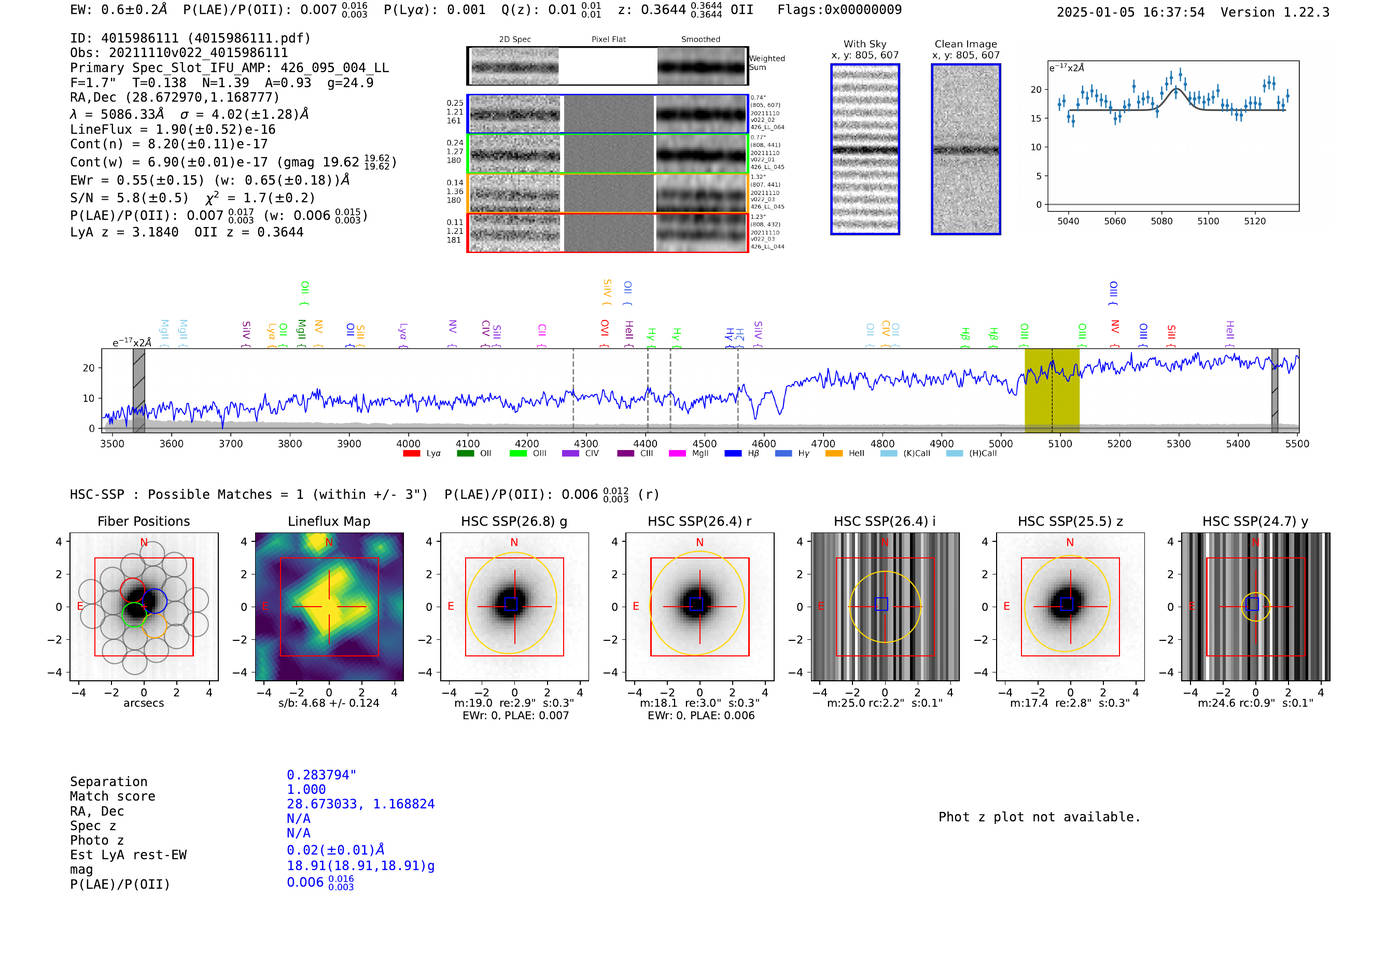Viewport: 1400px width, 953px height.
Task: Click the Obs: 20211110v022_4015986111 line
Action: [179, 53]
